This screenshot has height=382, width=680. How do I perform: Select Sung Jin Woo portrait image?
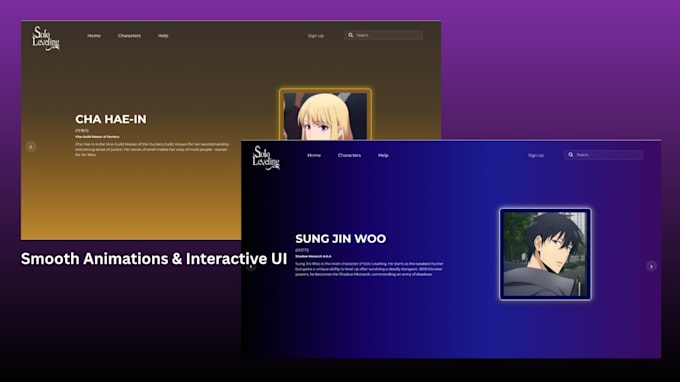[x=545, y=254]
